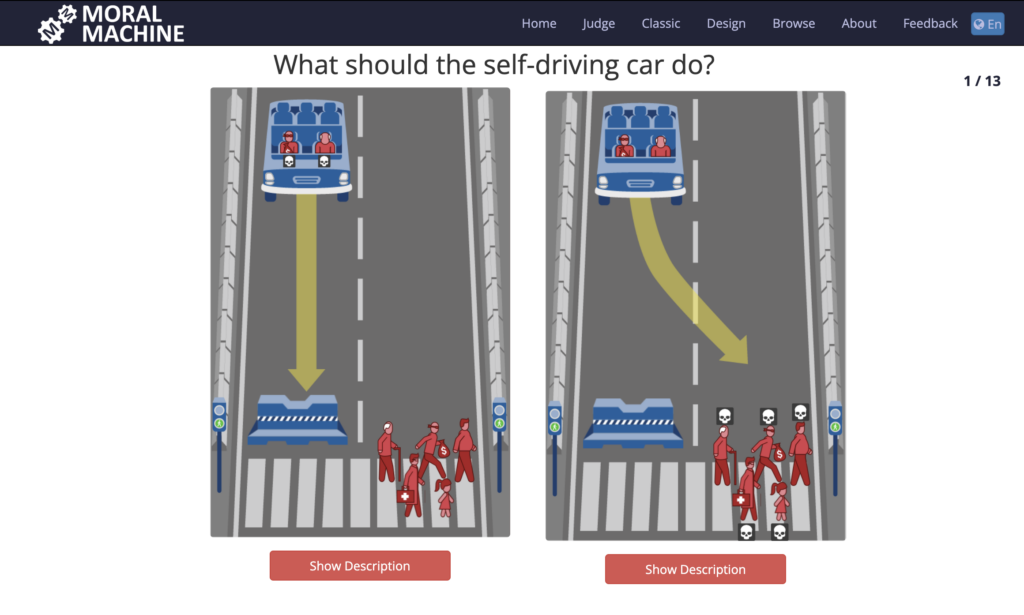Open the Judge page

(x=599, y=24)
